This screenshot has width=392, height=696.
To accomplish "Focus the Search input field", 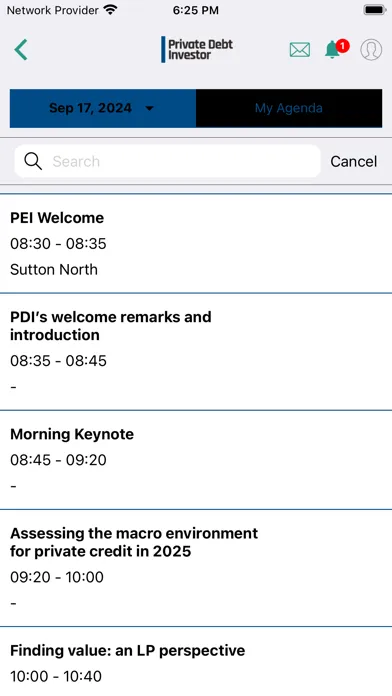I will pyautogui.click(x=167, y=161).
